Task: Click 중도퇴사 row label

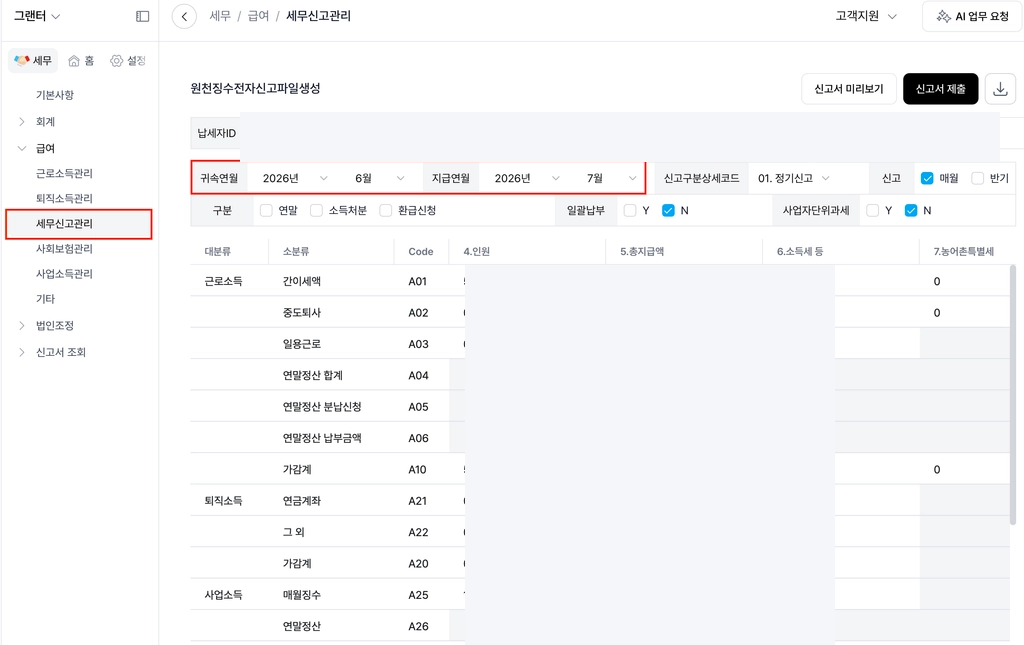Action: click(x=302, y=313)
